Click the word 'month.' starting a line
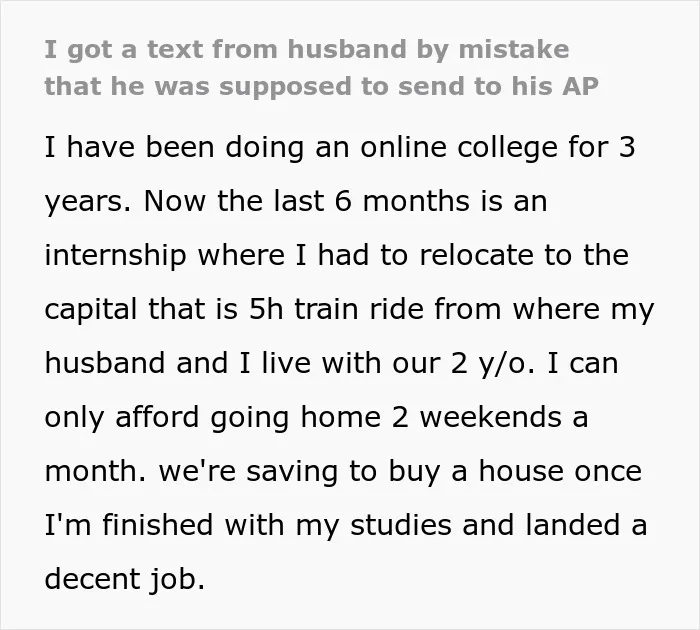The height and width of the screenshot is (630, 700). click(96, 471)
